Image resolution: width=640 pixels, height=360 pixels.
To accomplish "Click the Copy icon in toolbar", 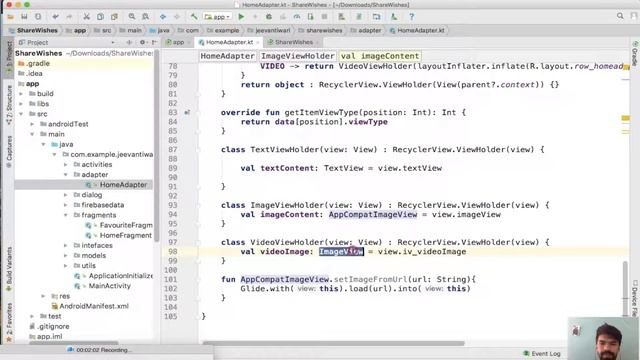I will [100, 17].
